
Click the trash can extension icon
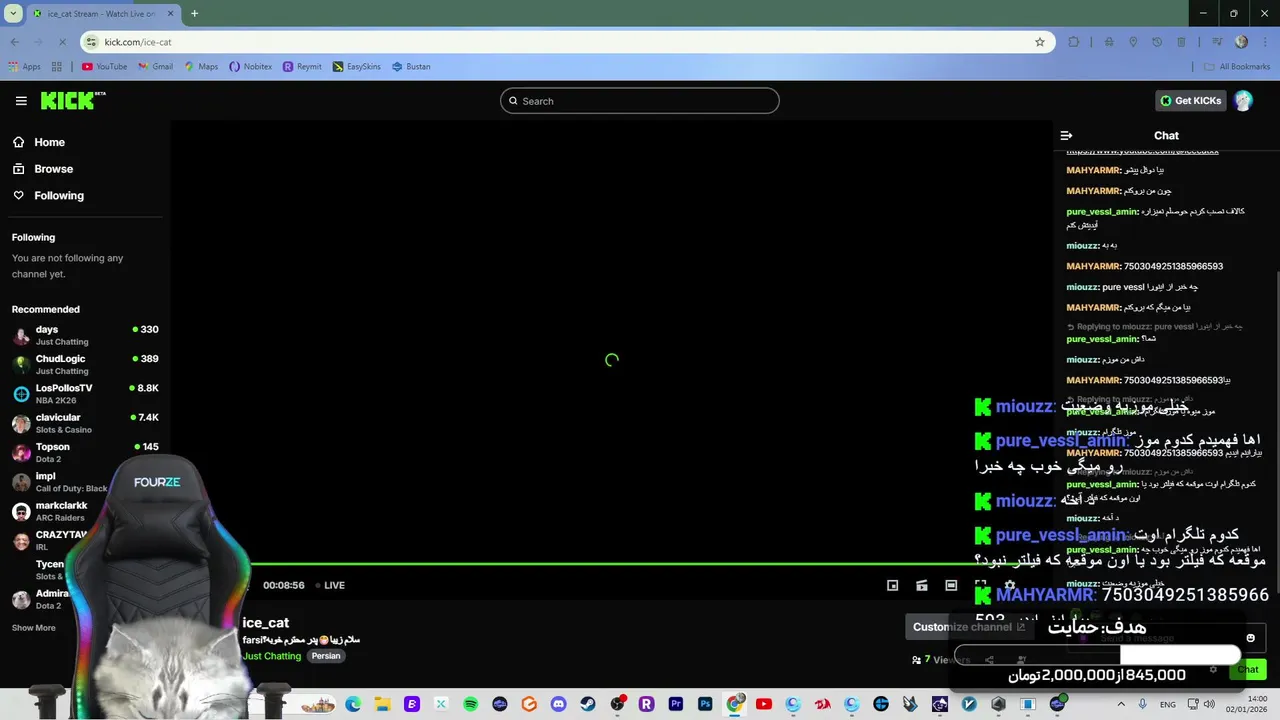click(1181, 42)
